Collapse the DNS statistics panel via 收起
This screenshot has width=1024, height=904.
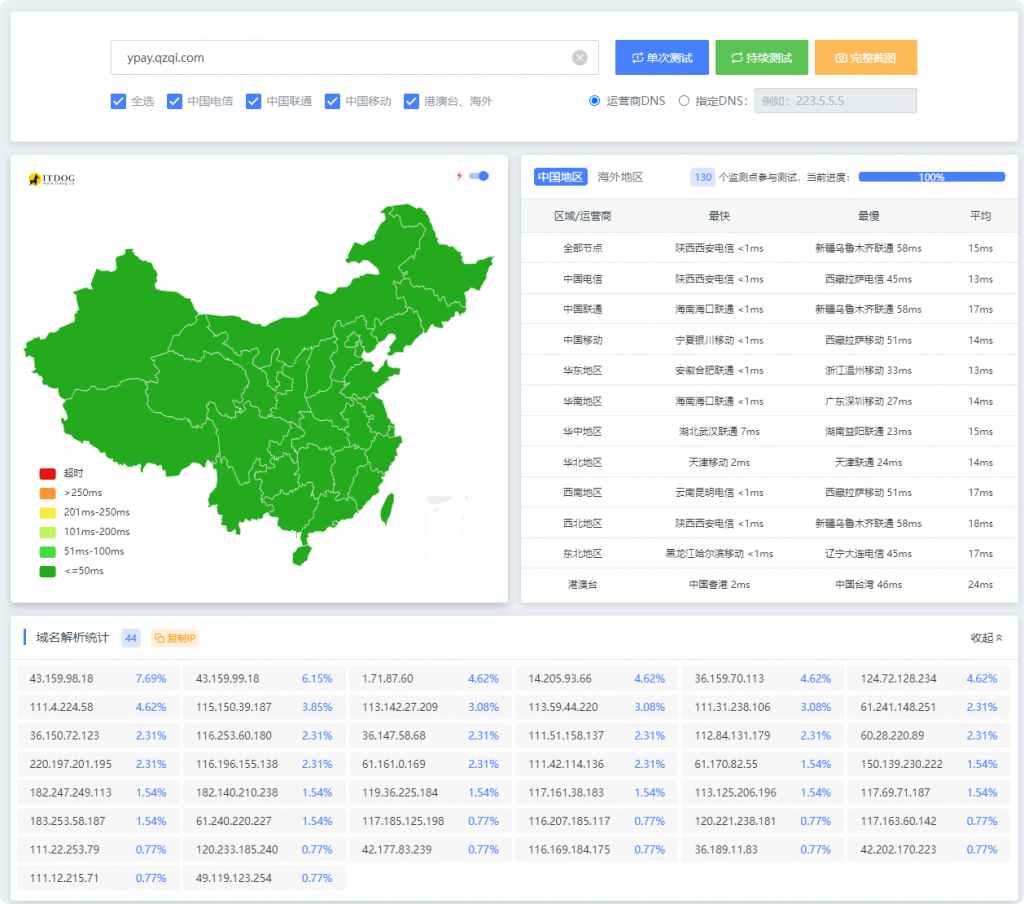(x=986, y=638)
